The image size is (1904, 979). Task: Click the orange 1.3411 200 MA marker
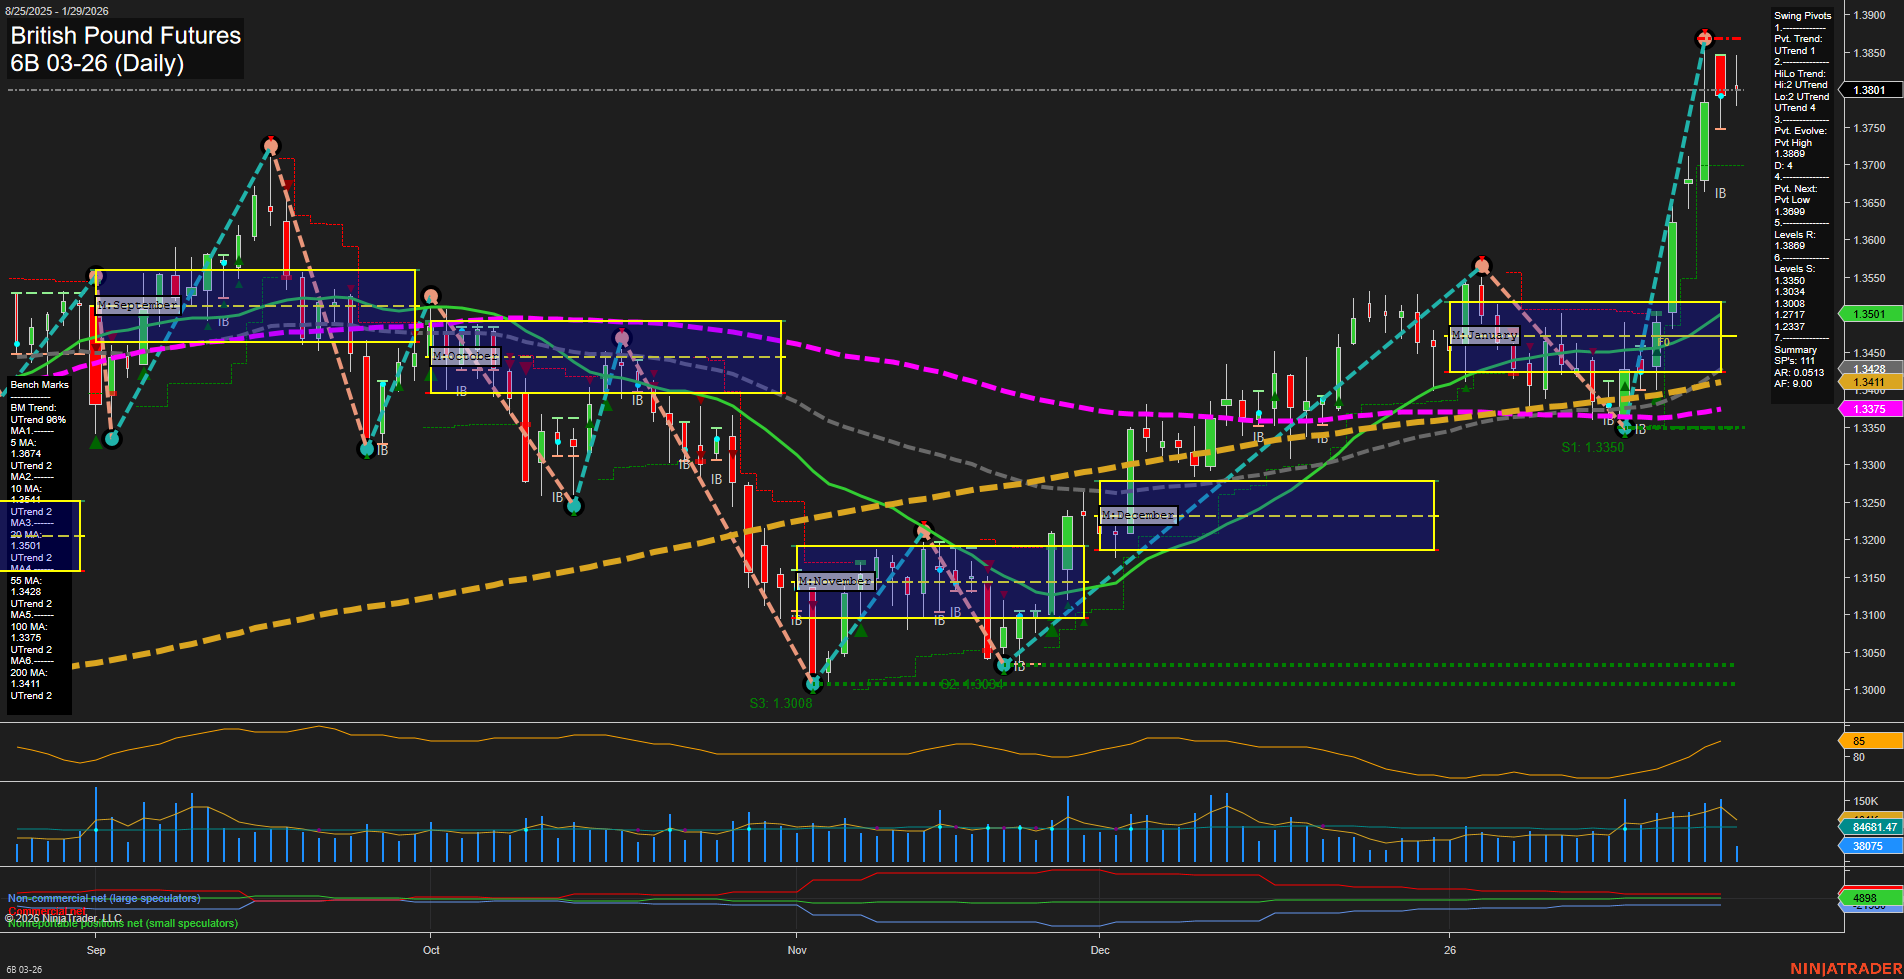click(1869, 381)
